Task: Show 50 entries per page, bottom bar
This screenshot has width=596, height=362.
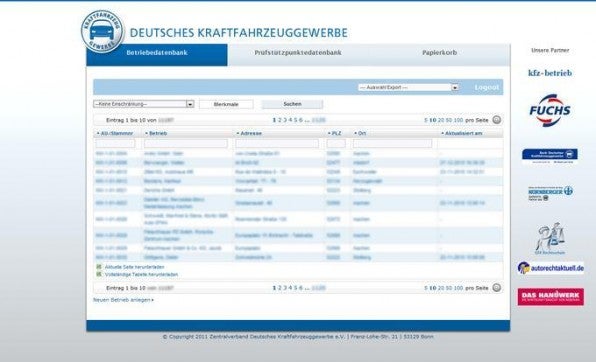Action: click(x=449, y=288)
